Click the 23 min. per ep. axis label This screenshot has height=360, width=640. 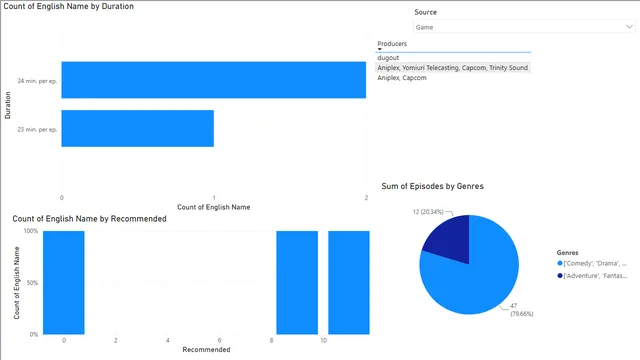(x=37, y=129)
